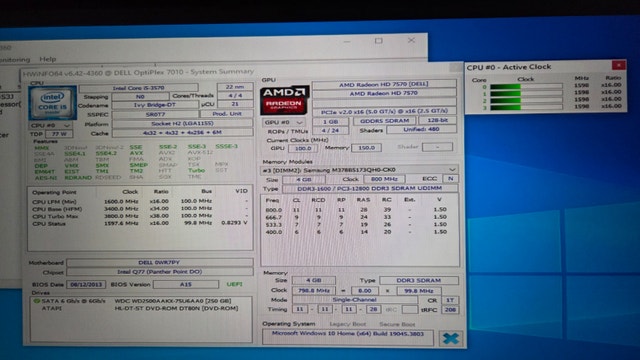The width and height of the screenshot is (640, 360).
Task: Click the 128-bit bus width field
Action: [x=438, y=120]
